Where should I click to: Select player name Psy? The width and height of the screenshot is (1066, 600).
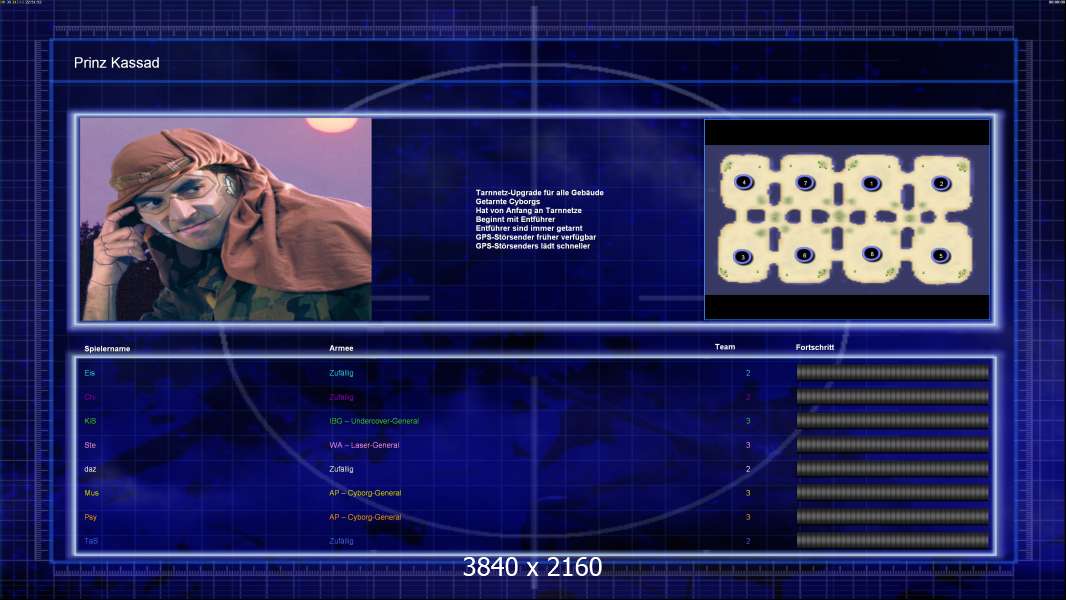(x=90, y=517)
